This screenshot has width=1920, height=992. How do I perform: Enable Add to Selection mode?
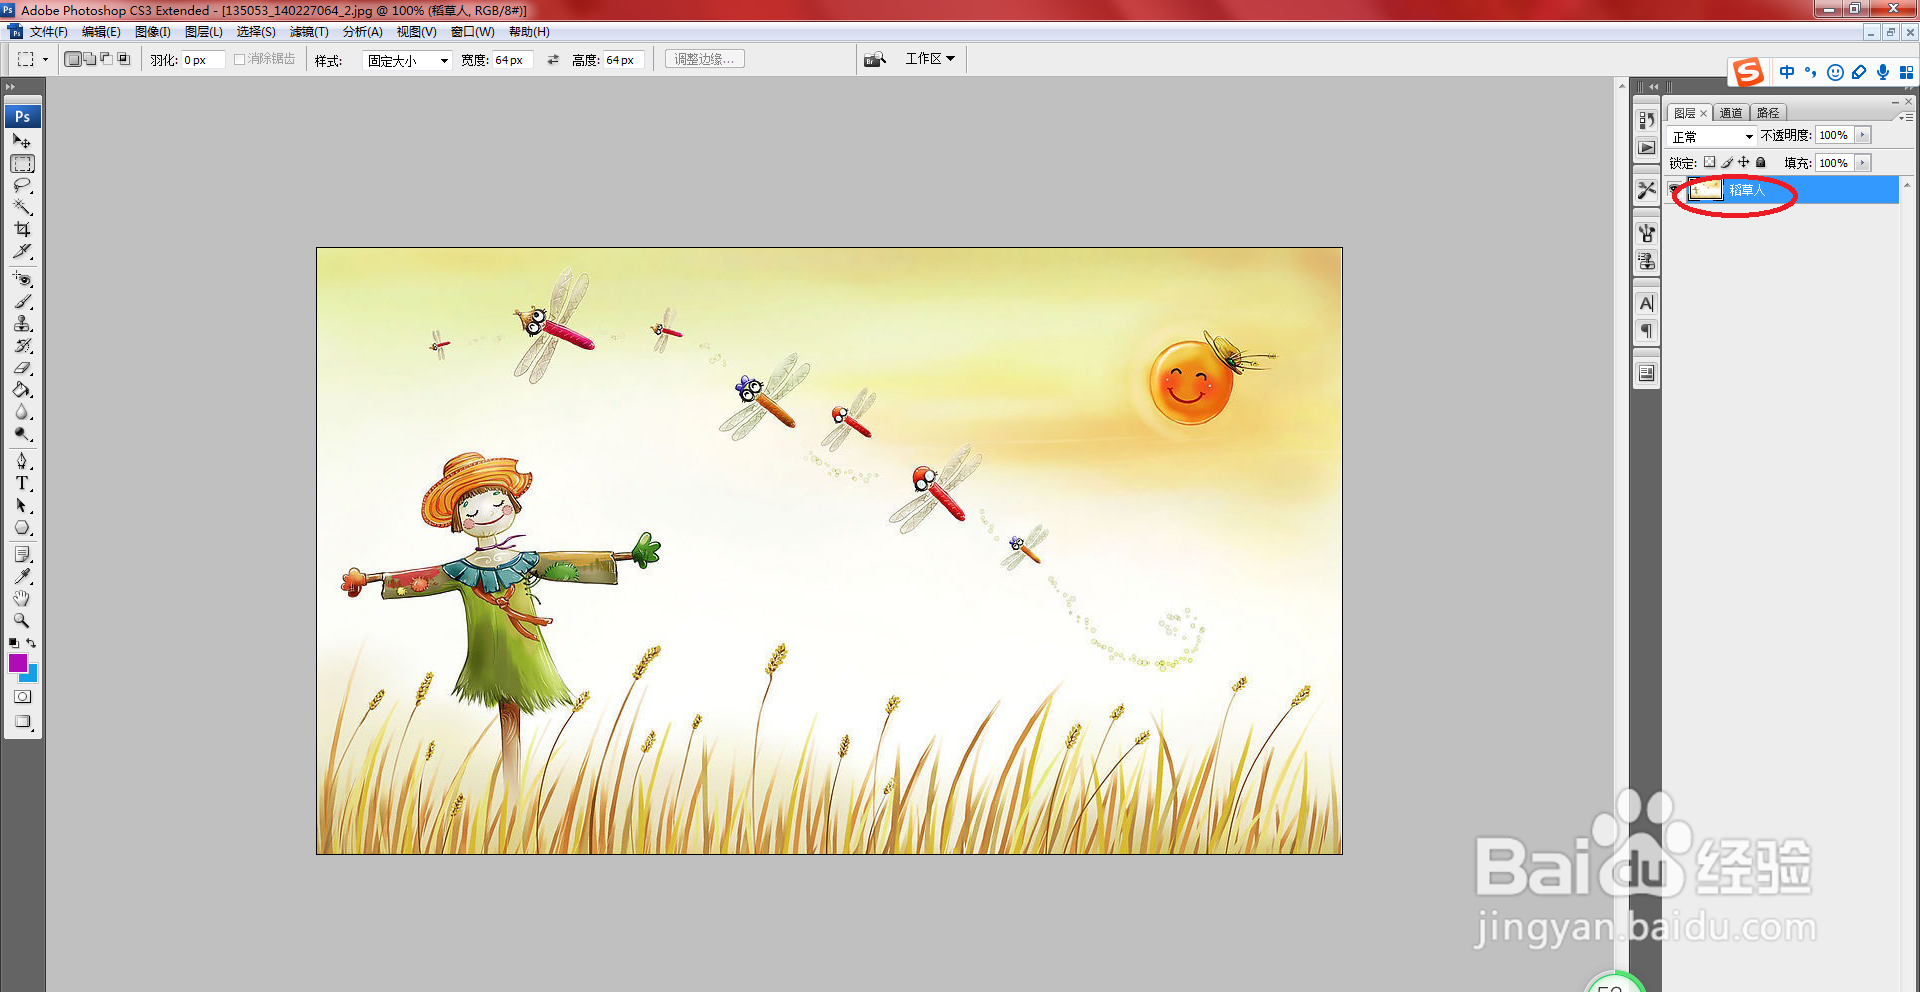point(89,59)
